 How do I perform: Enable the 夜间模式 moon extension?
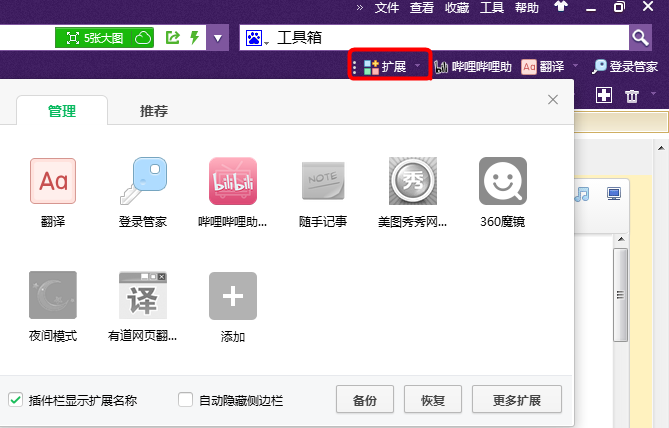[53, 295]
